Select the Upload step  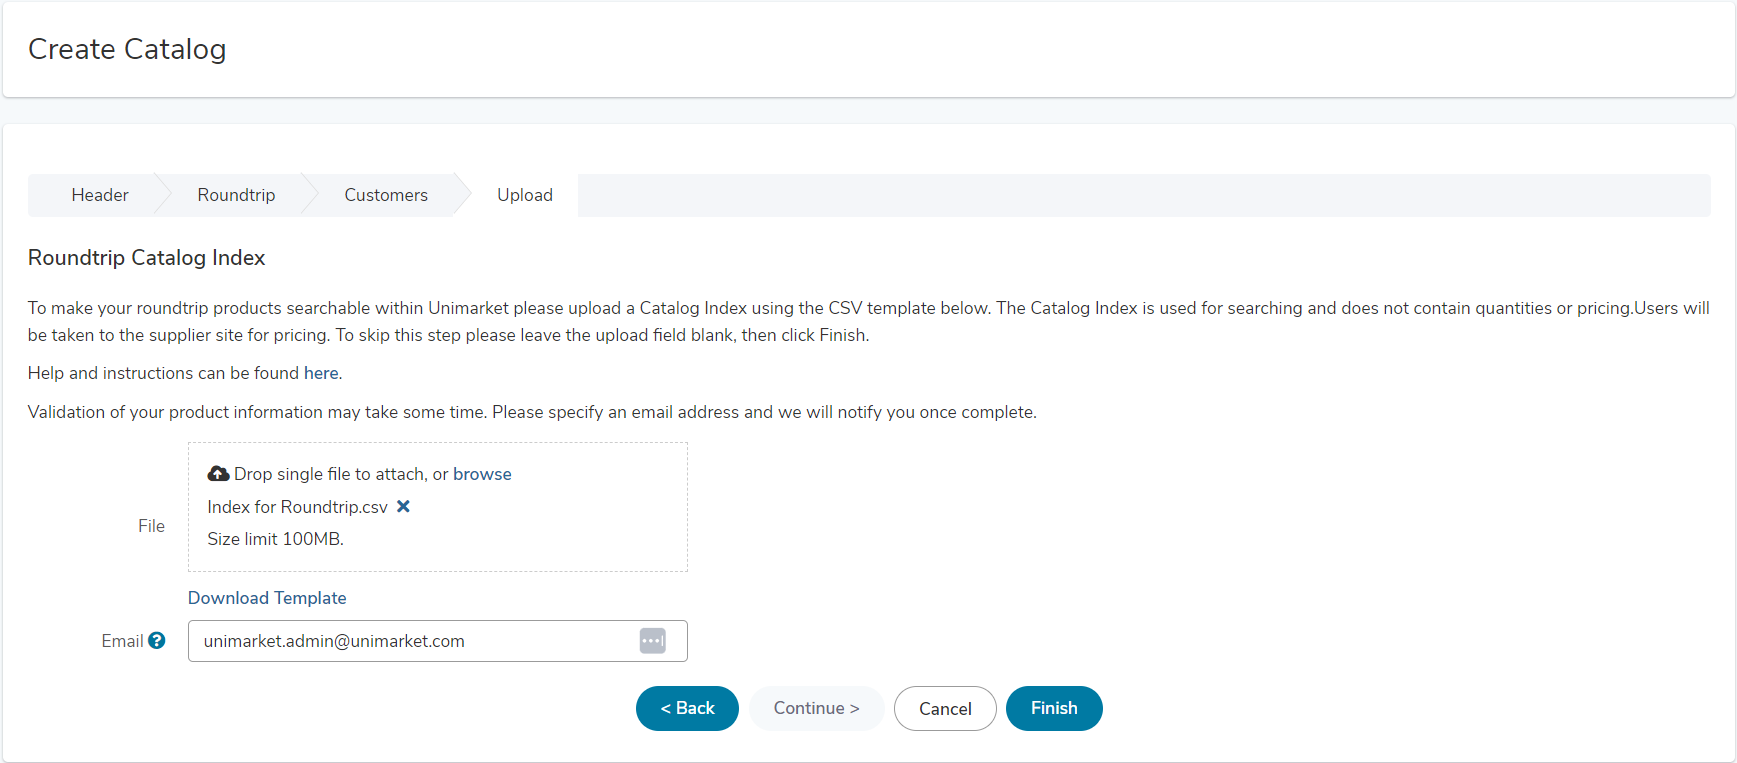pyautogui.click(x=525, y=195)
